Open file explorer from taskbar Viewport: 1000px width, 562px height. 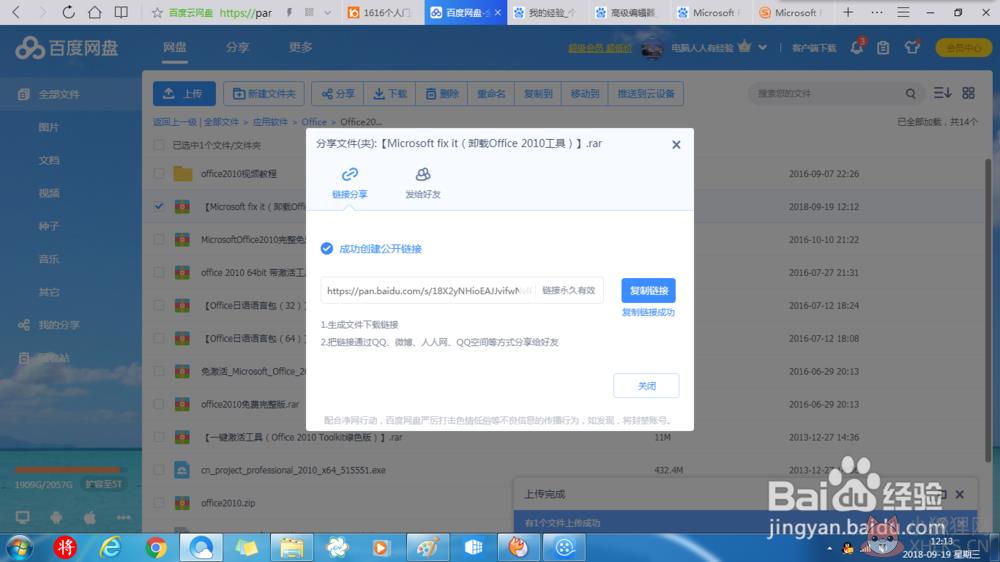point(292,547)
